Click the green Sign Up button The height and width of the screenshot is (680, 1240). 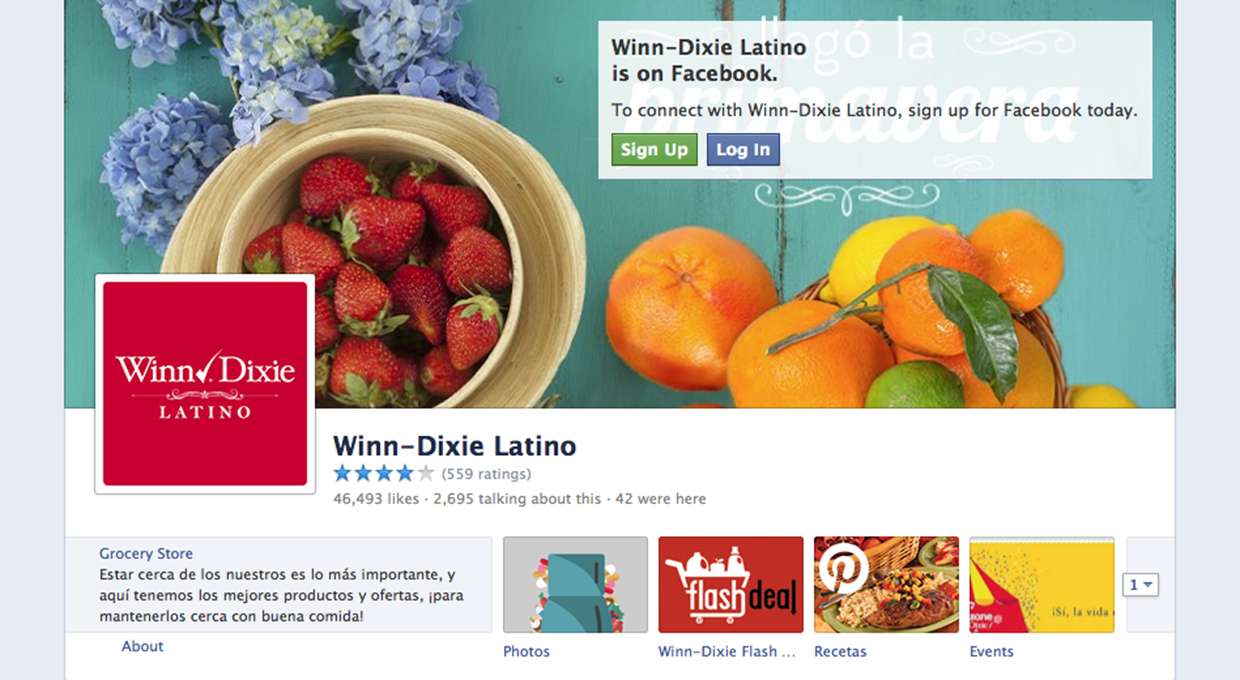[x=654, y=150]
